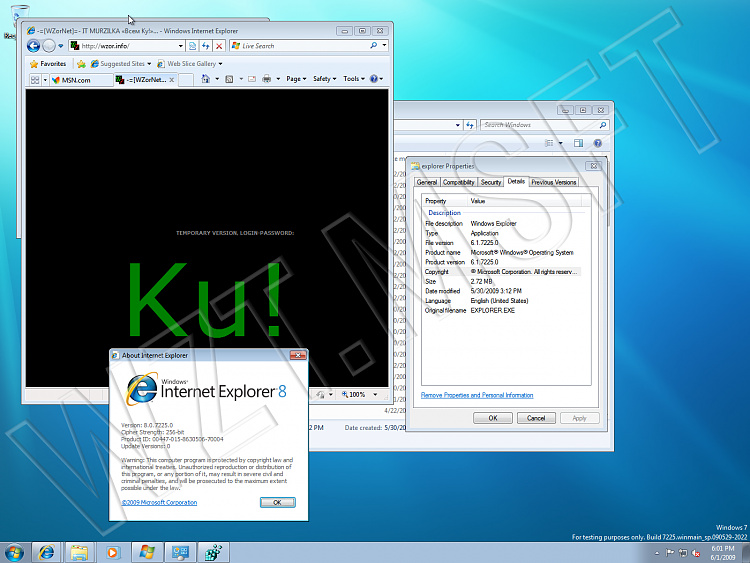Viewport: 750px width, 563px height.
Task: Open the Web Slice Gallery dropdown
Action: (x=190, y=64)
